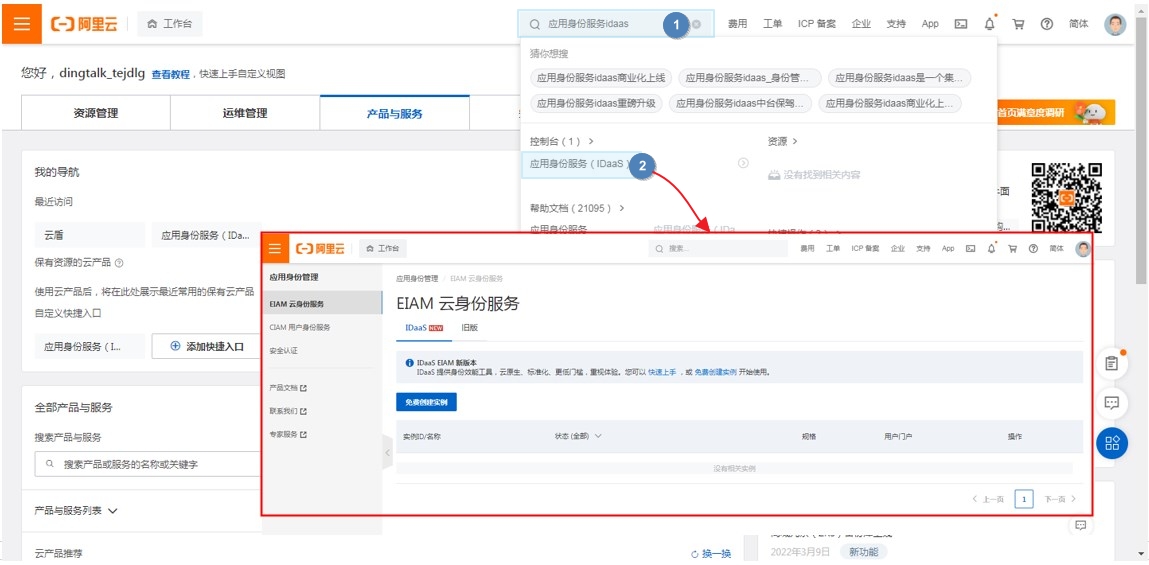The width and height of the screenshot is (1149, 565).
Task: Expand the 控制台 (1) results group
Action: click(562, 142)
